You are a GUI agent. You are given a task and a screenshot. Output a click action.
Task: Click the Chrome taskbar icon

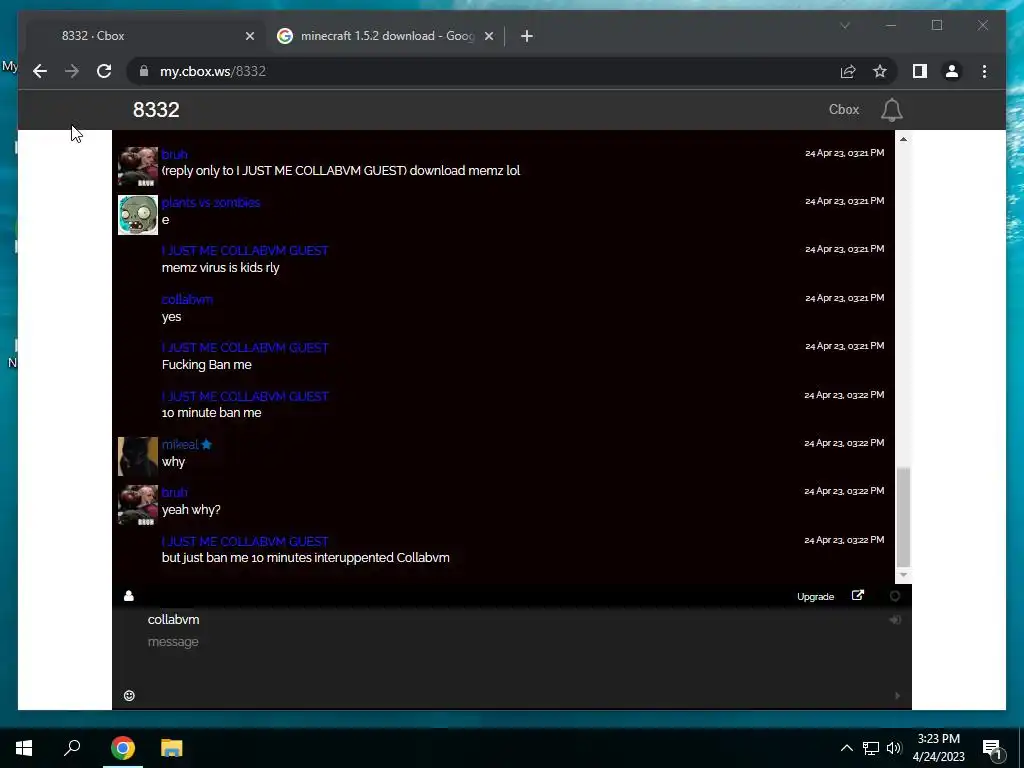pyautogui.click(x=123, y=748)
